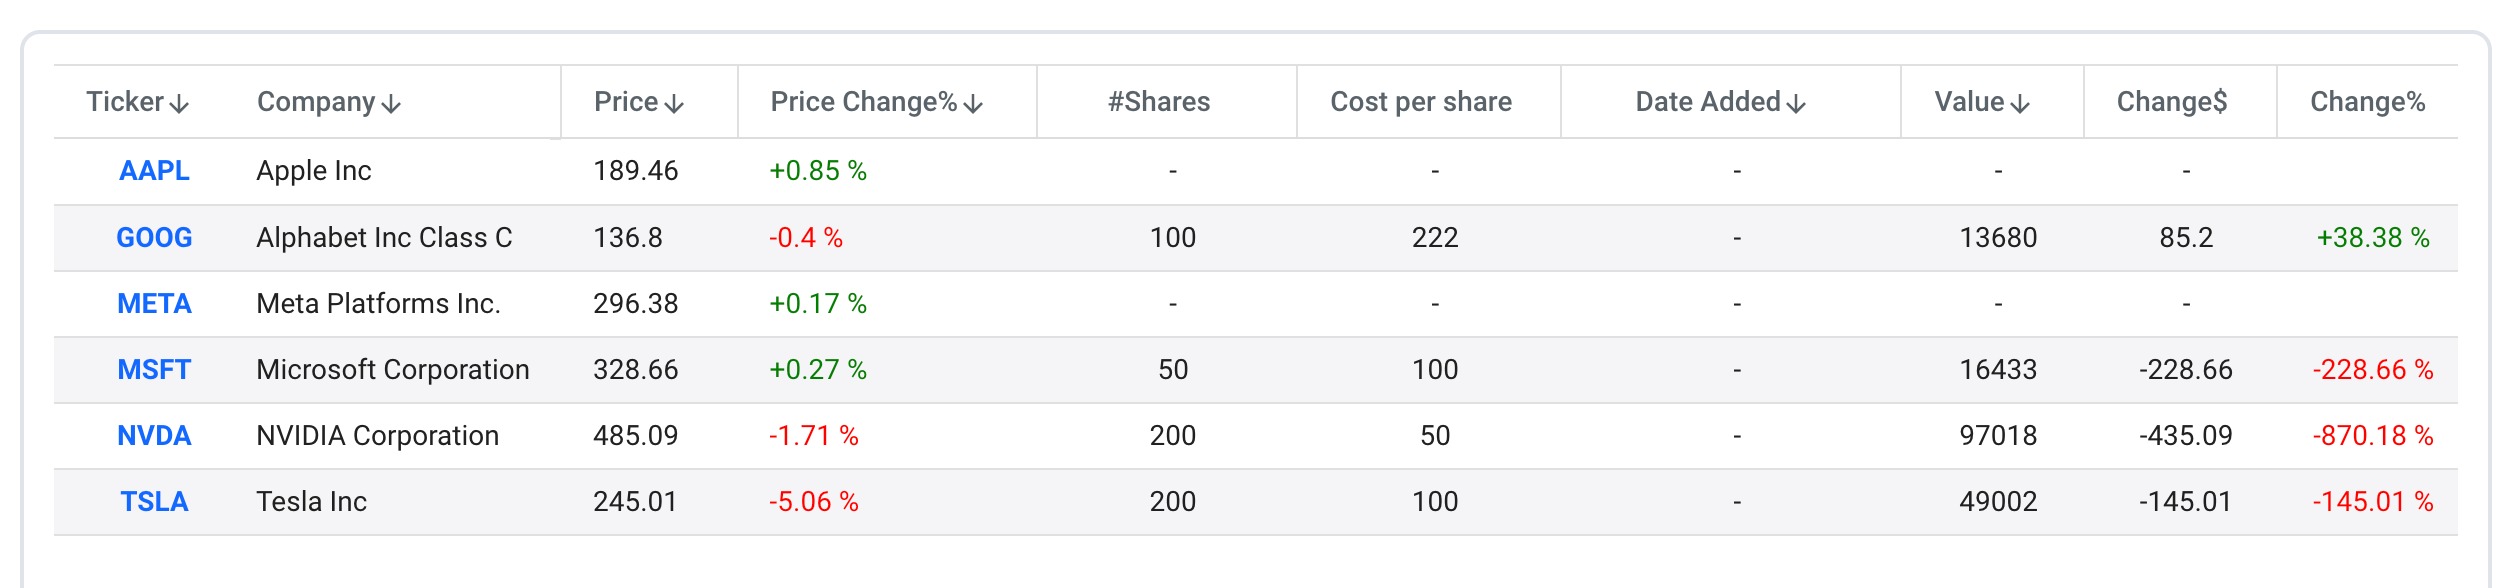Select MSFT cost per share 100

[x=1435, y=369]
